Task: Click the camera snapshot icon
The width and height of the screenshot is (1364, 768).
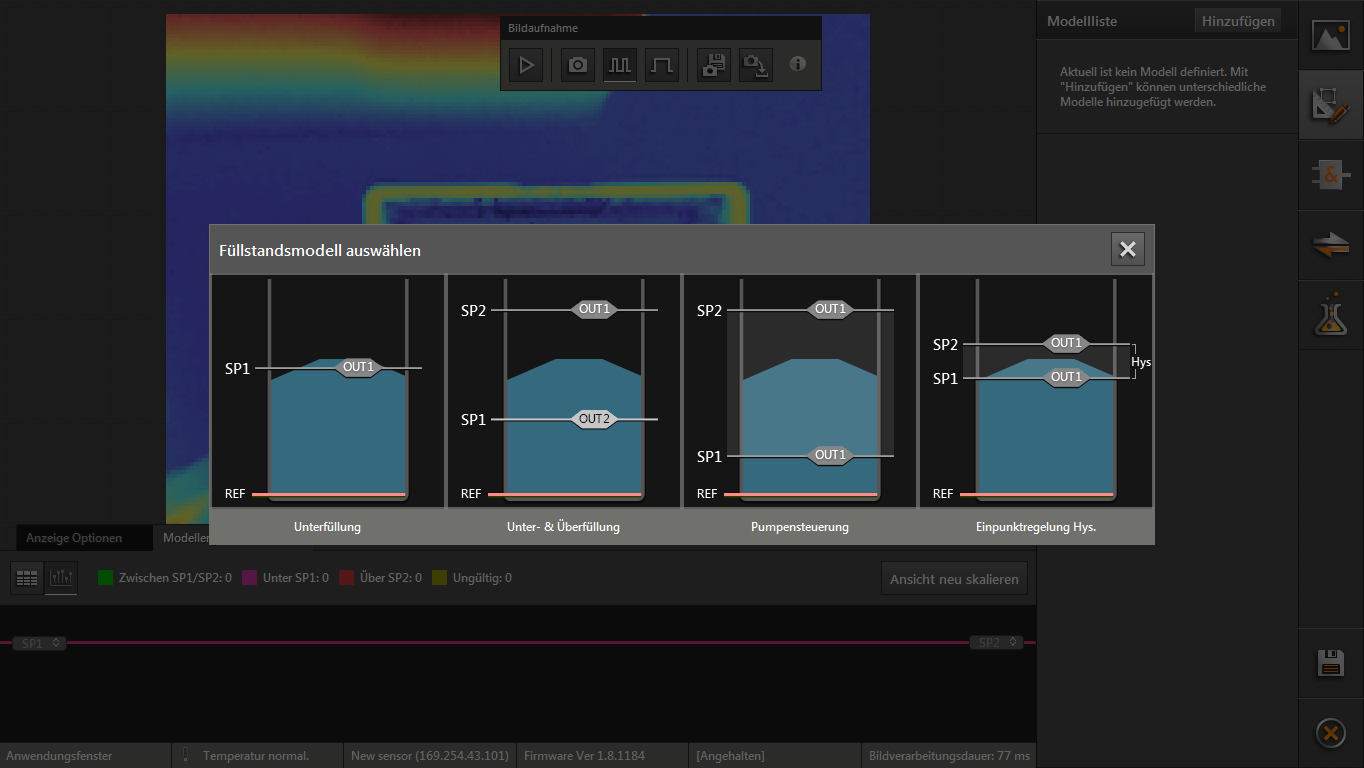Action: point(578,66)
